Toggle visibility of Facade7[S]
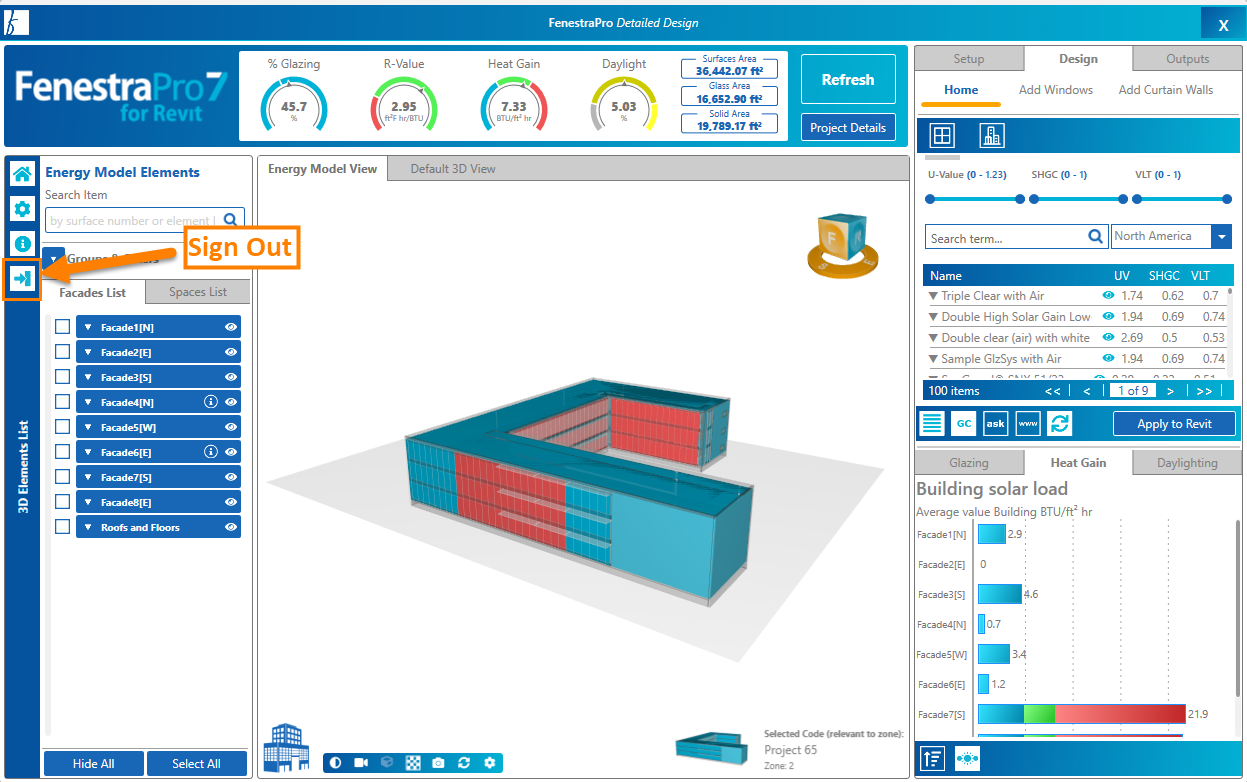 pyautogui.click(x=231, y=477)
